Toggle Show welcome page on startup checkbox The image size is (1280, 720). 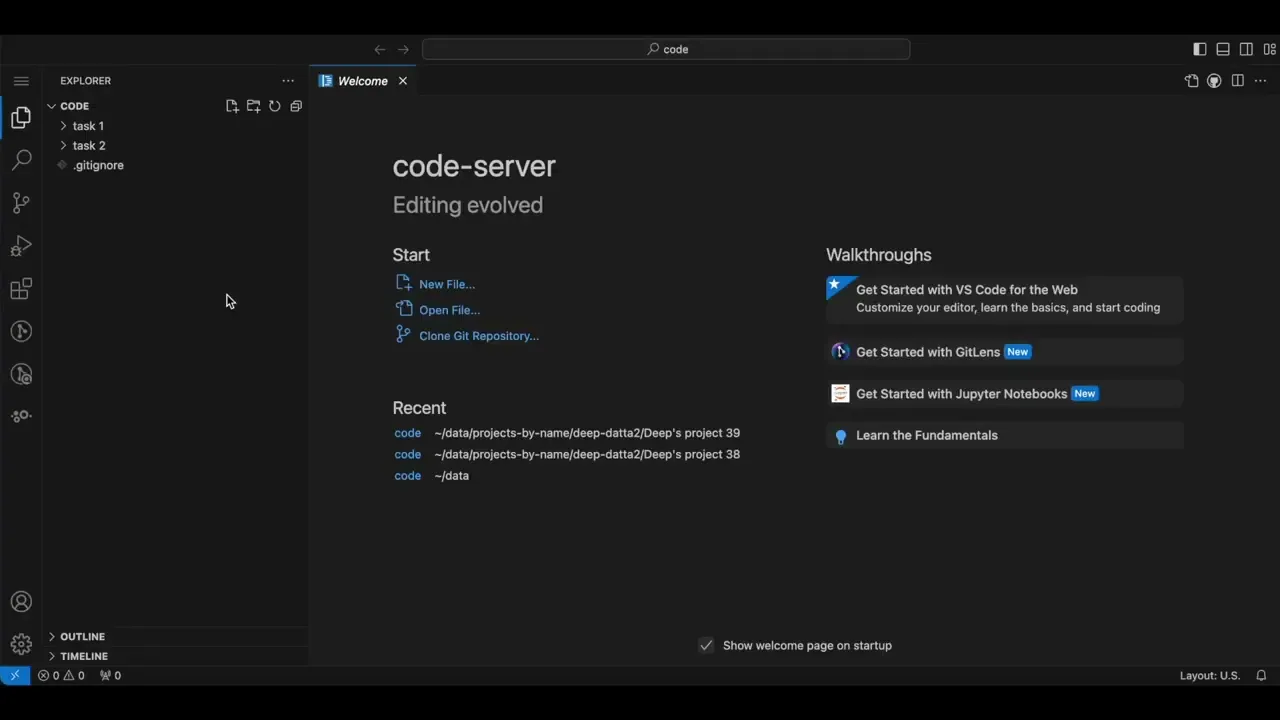tap(706, 645)
